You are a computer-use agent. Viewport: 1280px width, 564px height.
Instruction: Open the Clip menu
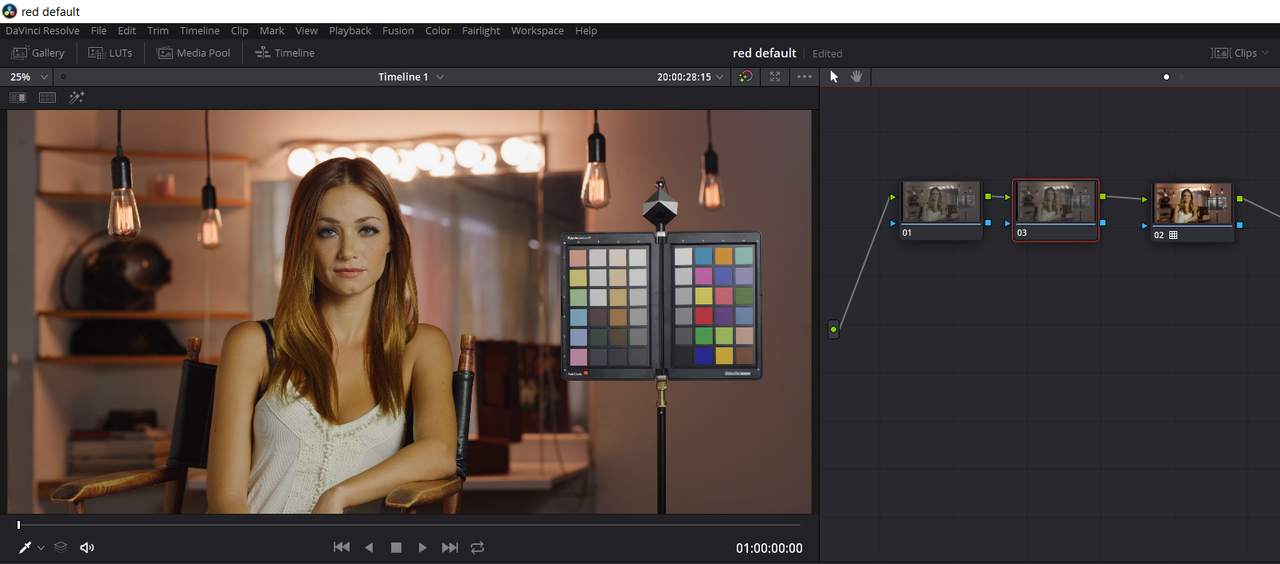pos(240,31)
